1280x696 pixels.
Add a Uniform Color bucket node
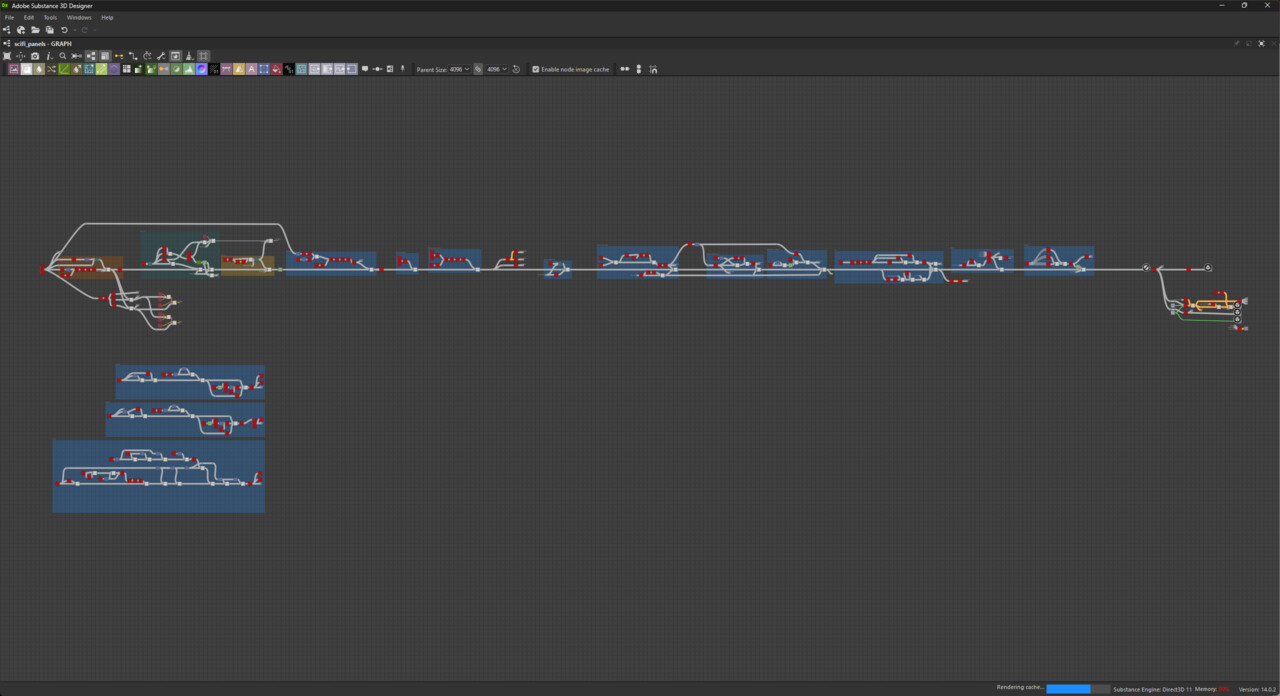coord(276,69)
